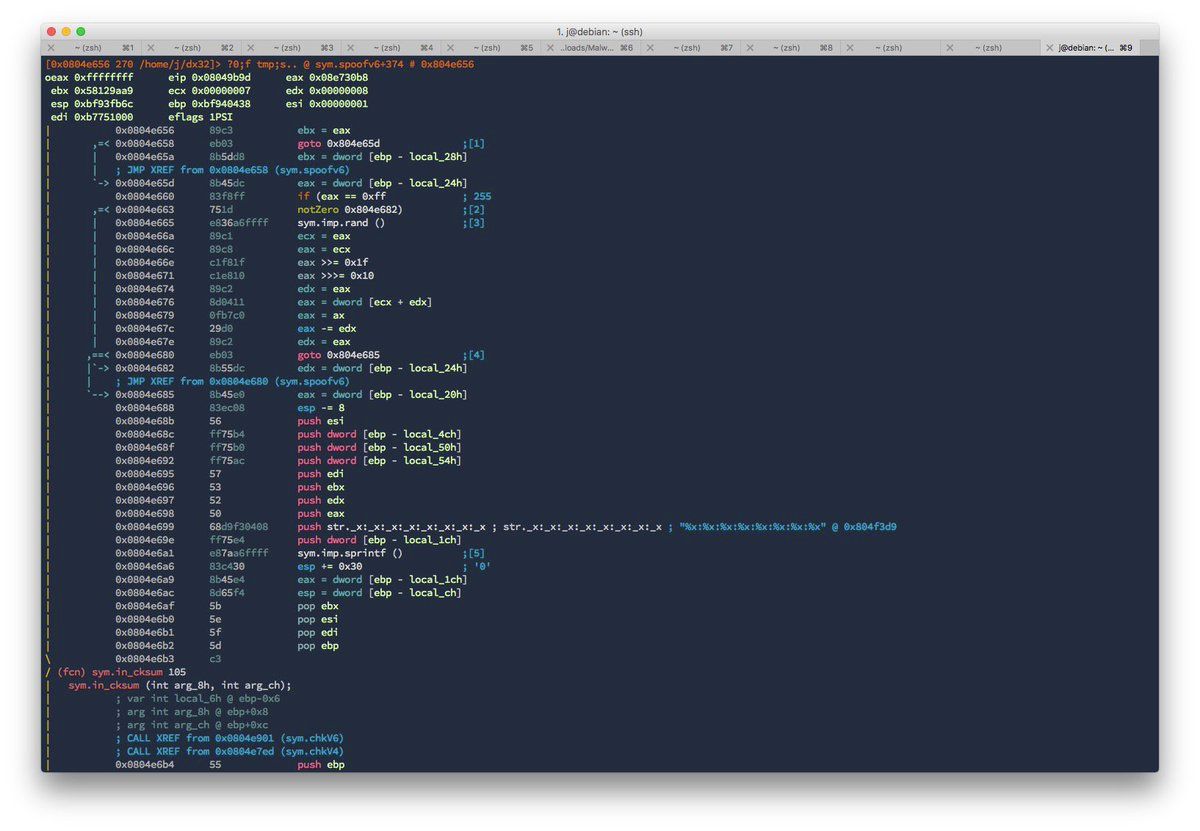Click the window title 'j@debian: ~ (ssh)'
Image resolution: width=1200 pixels, height=831 pixels.
click(x=600, y=32)
